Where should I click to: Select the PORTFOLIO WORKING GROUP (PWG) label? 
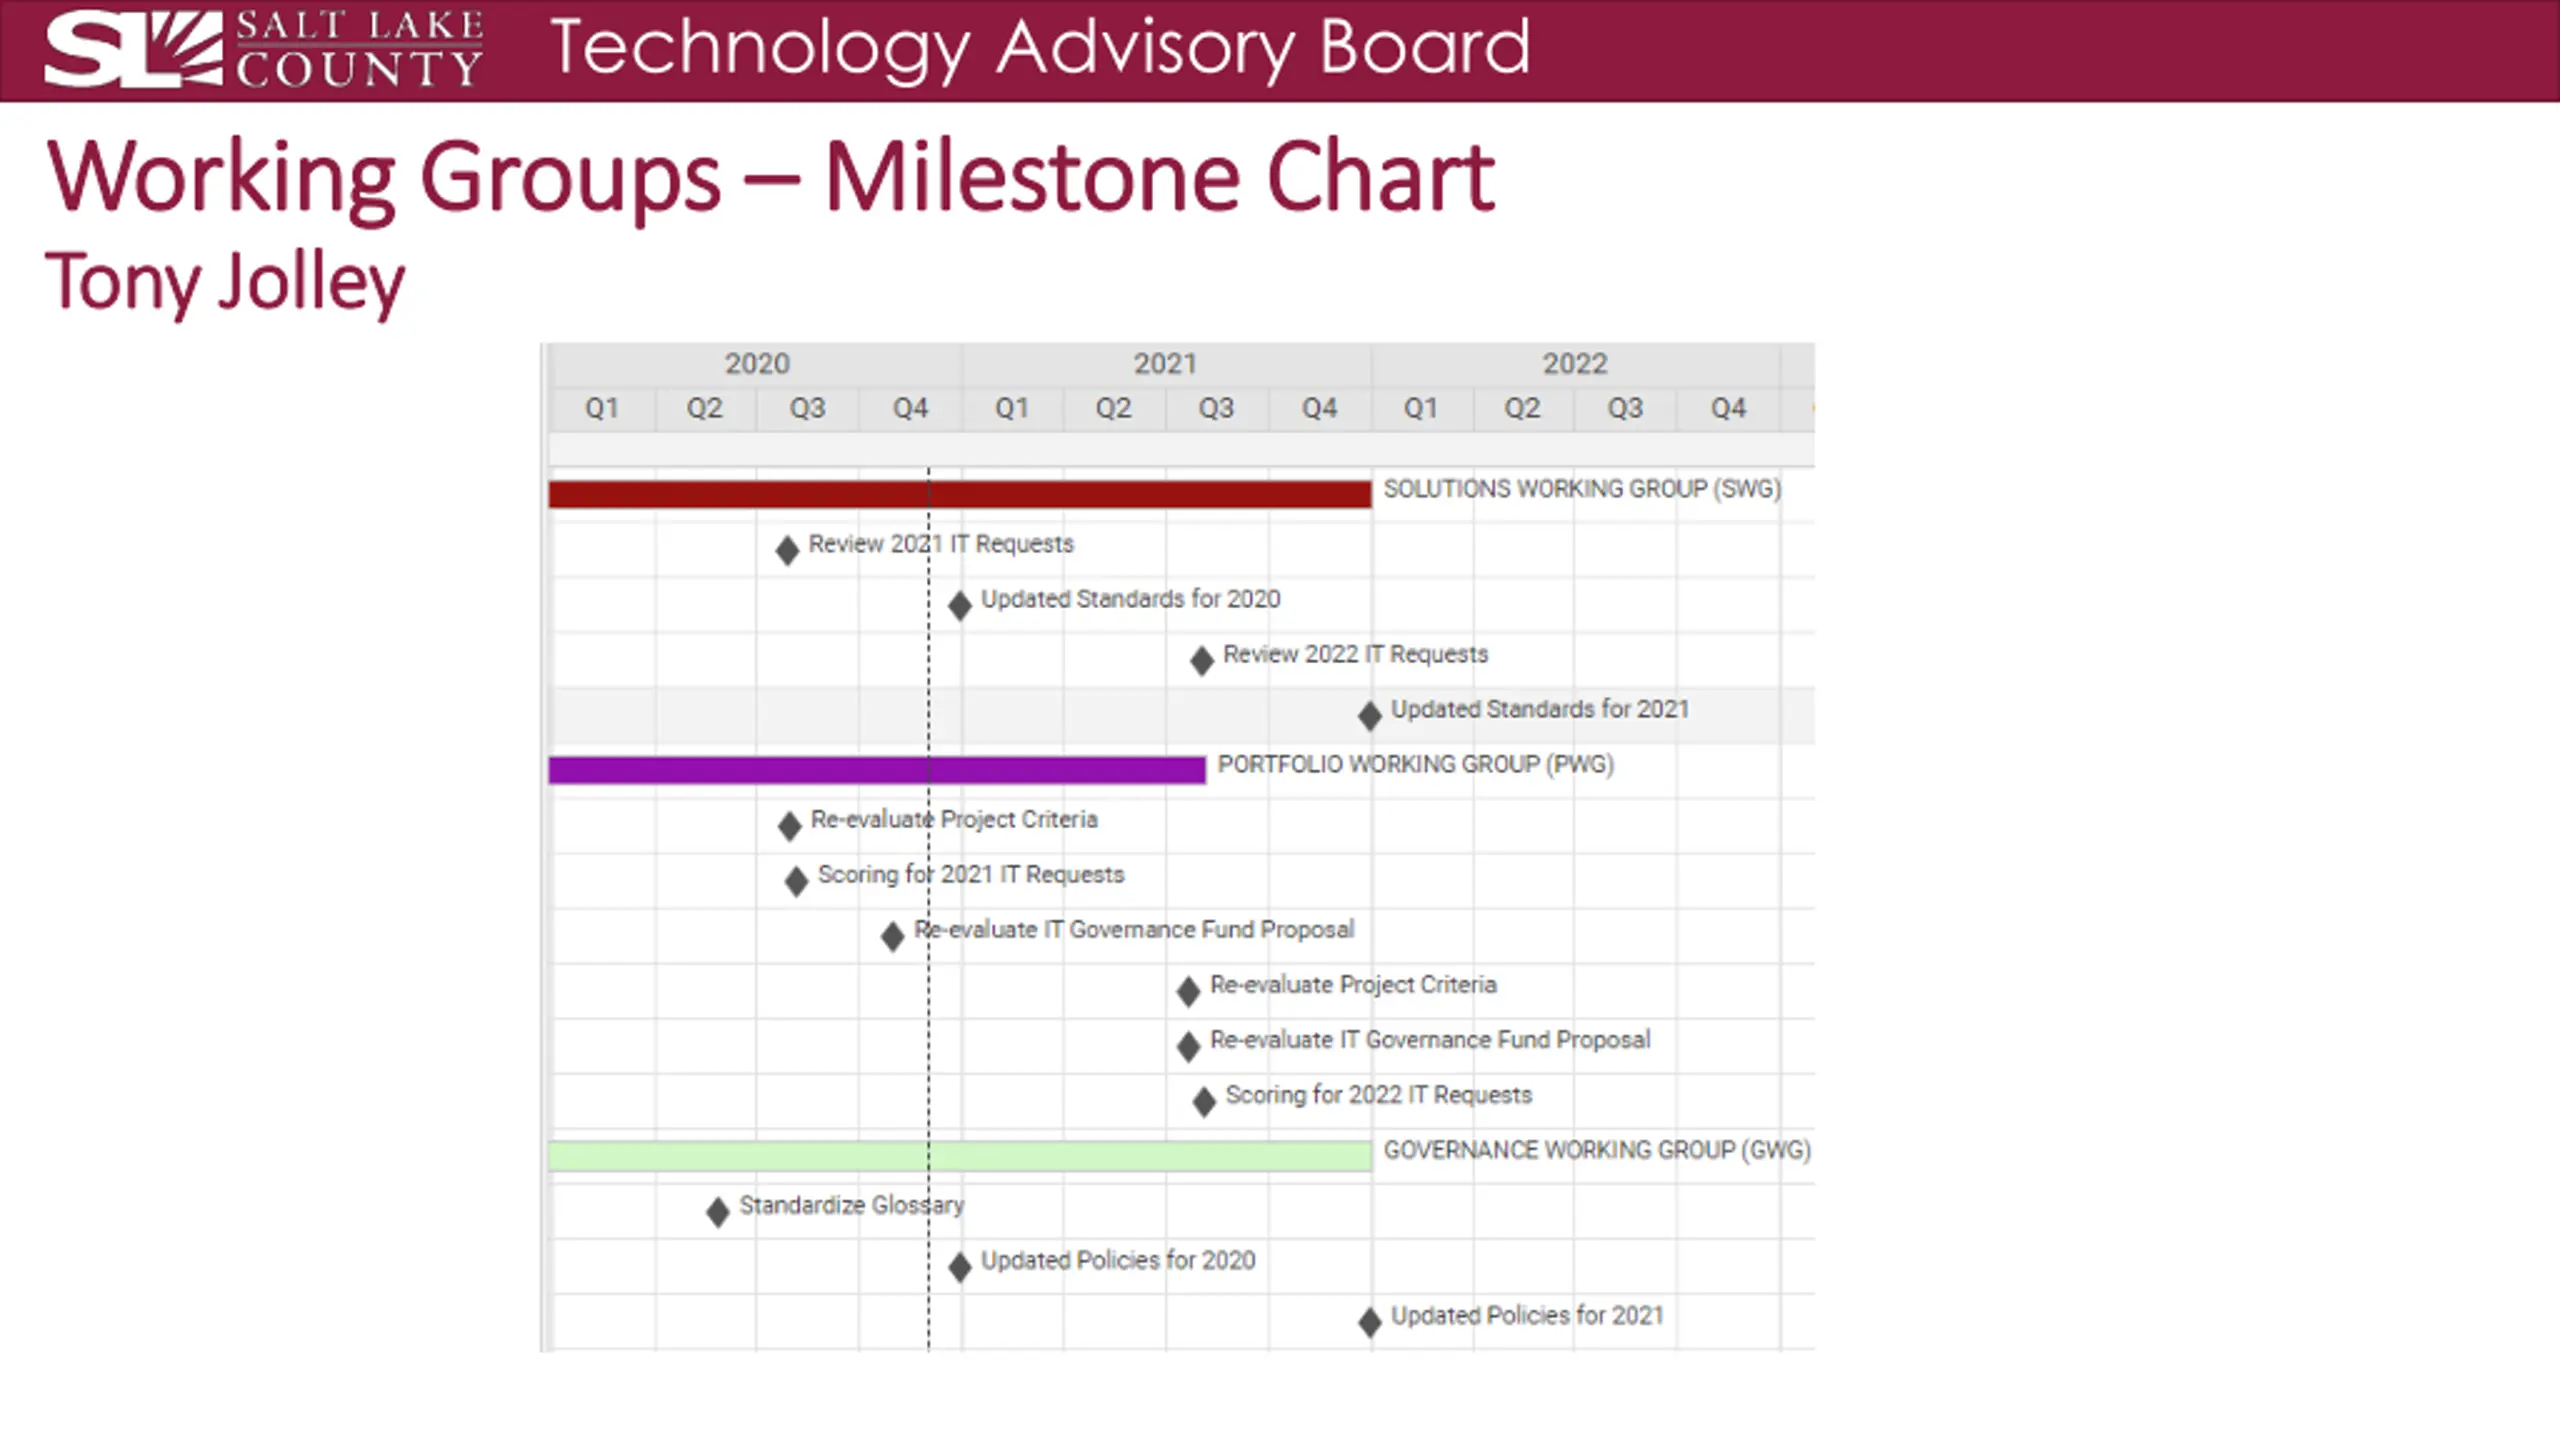click(1416, 765)
